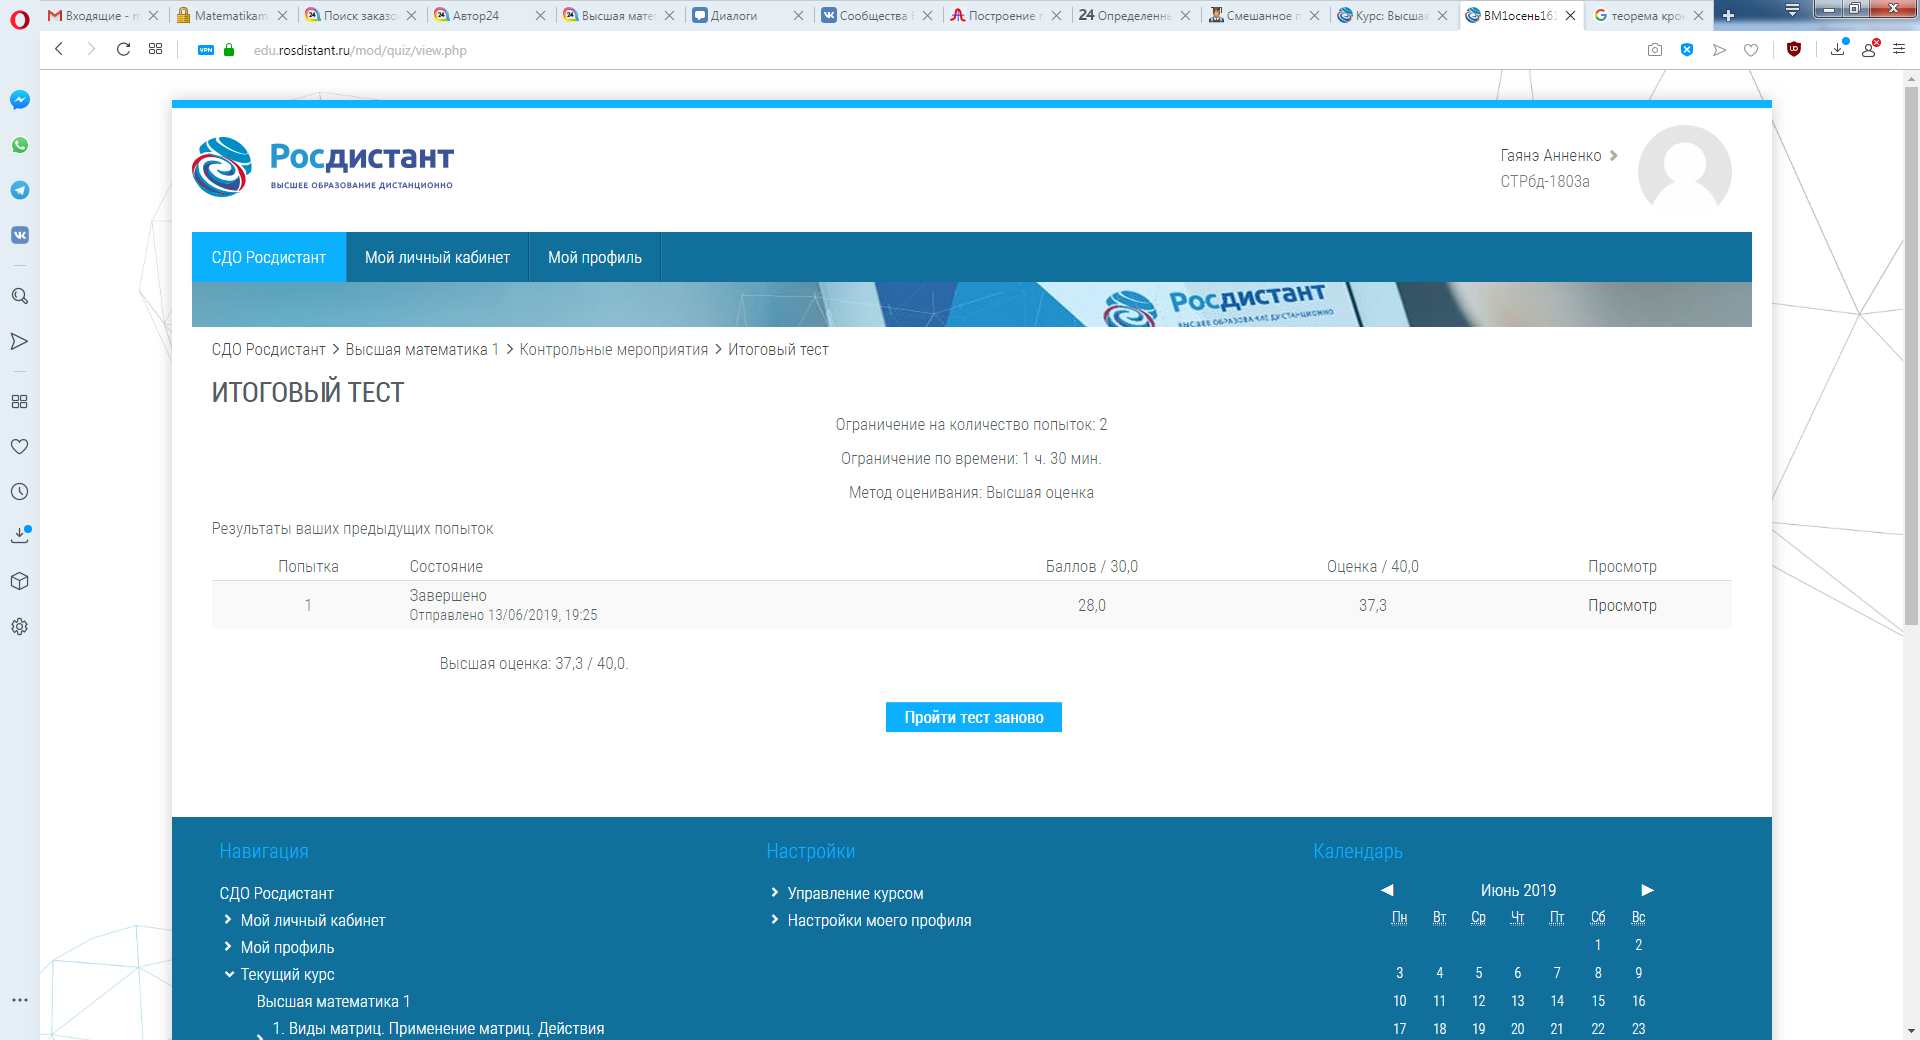Open sidebar settings gear icon
Image resolution: width=1920 pixels, height=1040 pixels.
[x=20, y=627]
